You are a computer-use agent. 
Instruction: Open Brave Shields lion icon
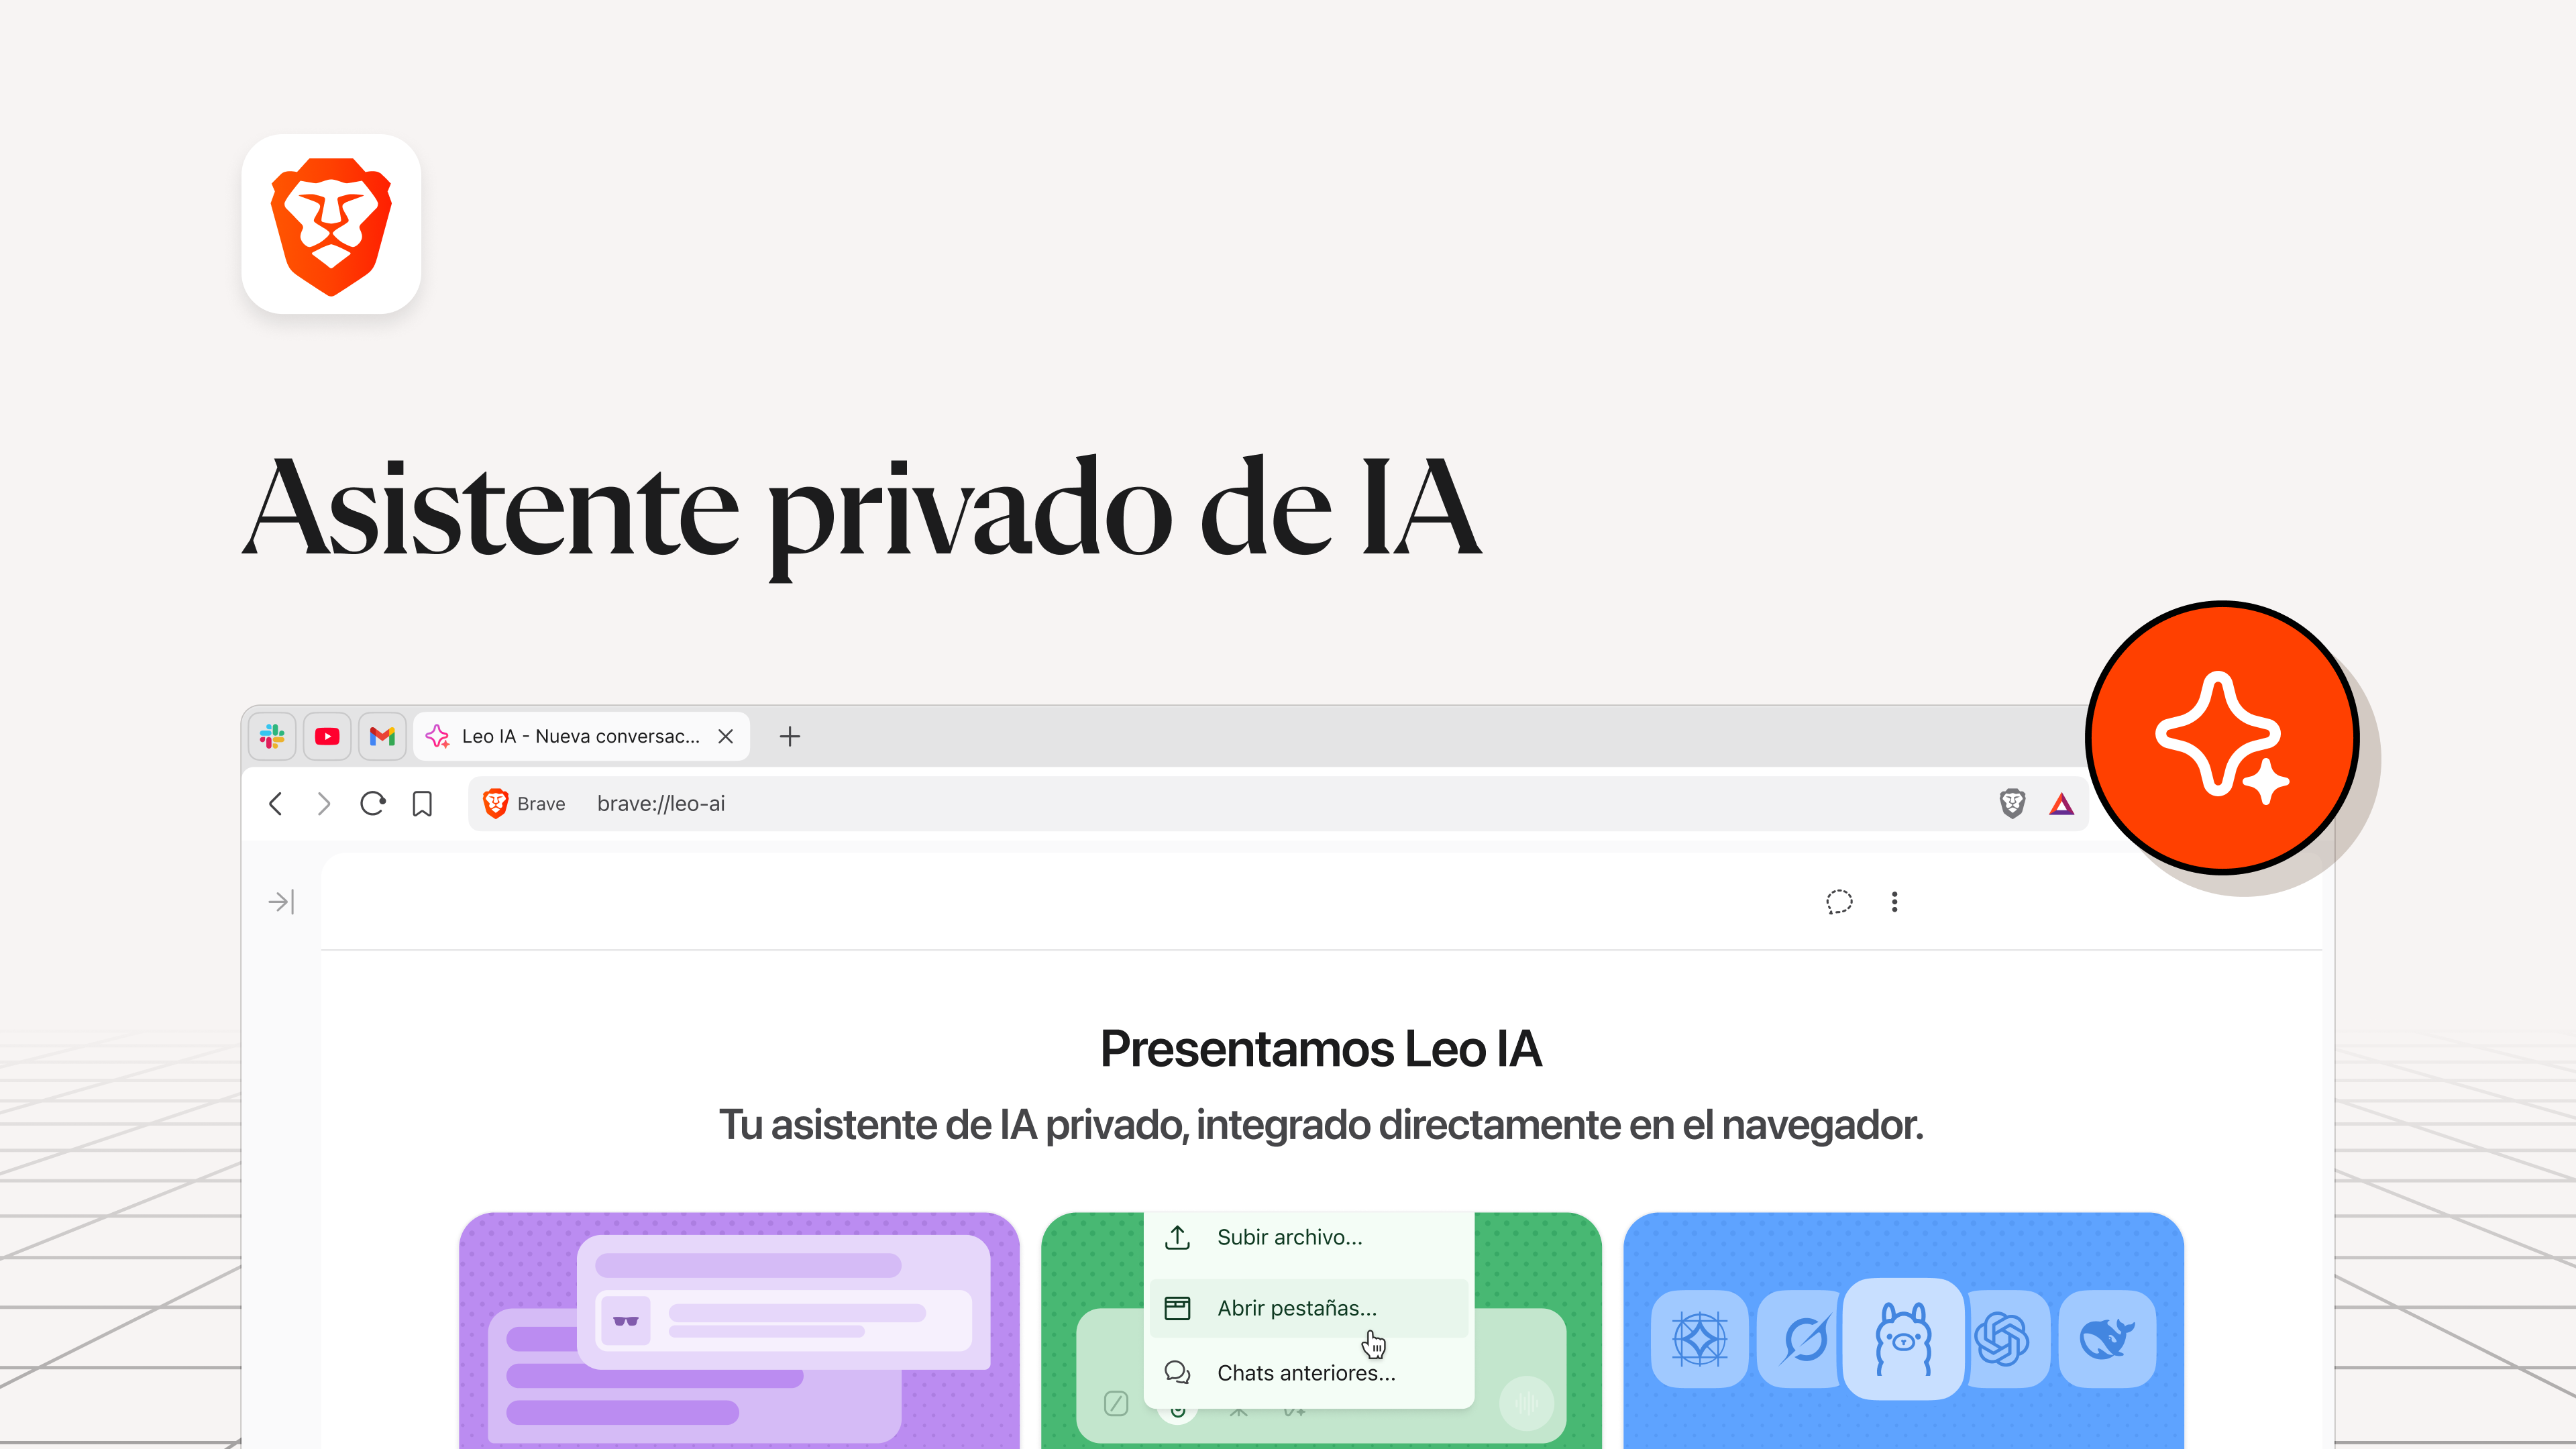[2012, 803]
